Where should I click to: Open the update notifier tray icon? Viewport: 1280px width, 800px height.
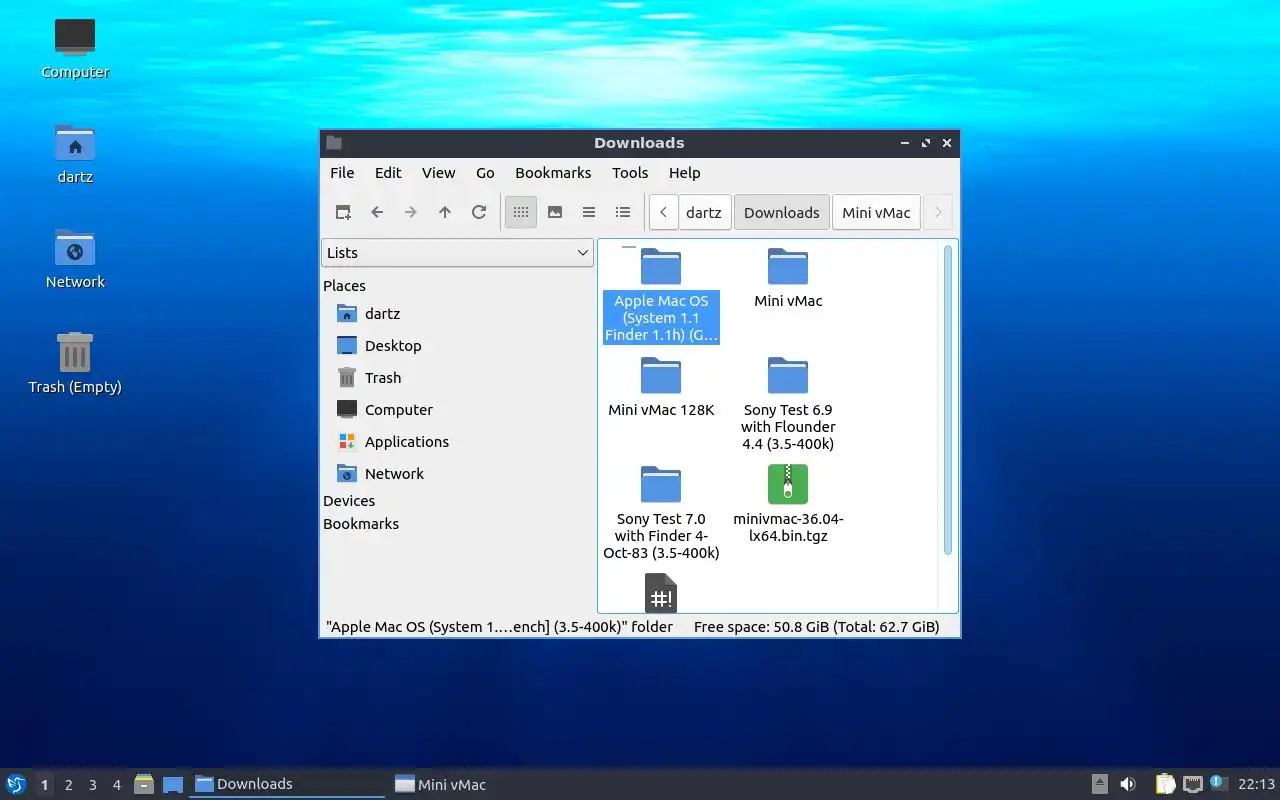pyautogui.click(x=1217, y=783)
